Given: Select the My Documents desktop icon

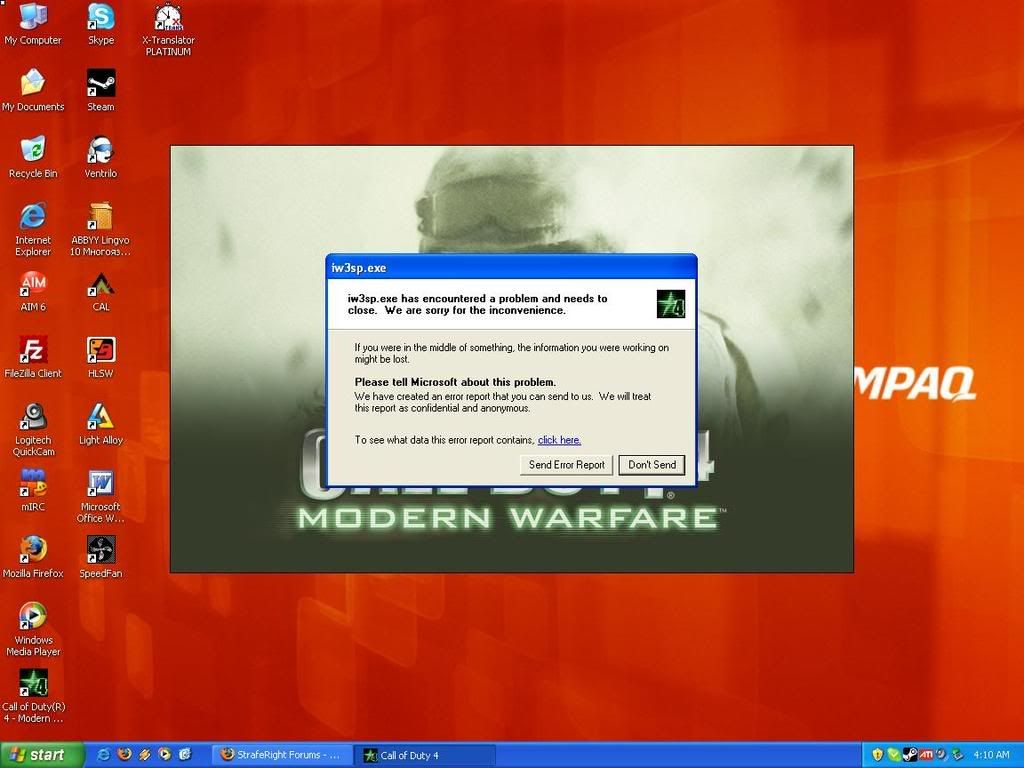Looking at the screenshot, I should [33, 90].
